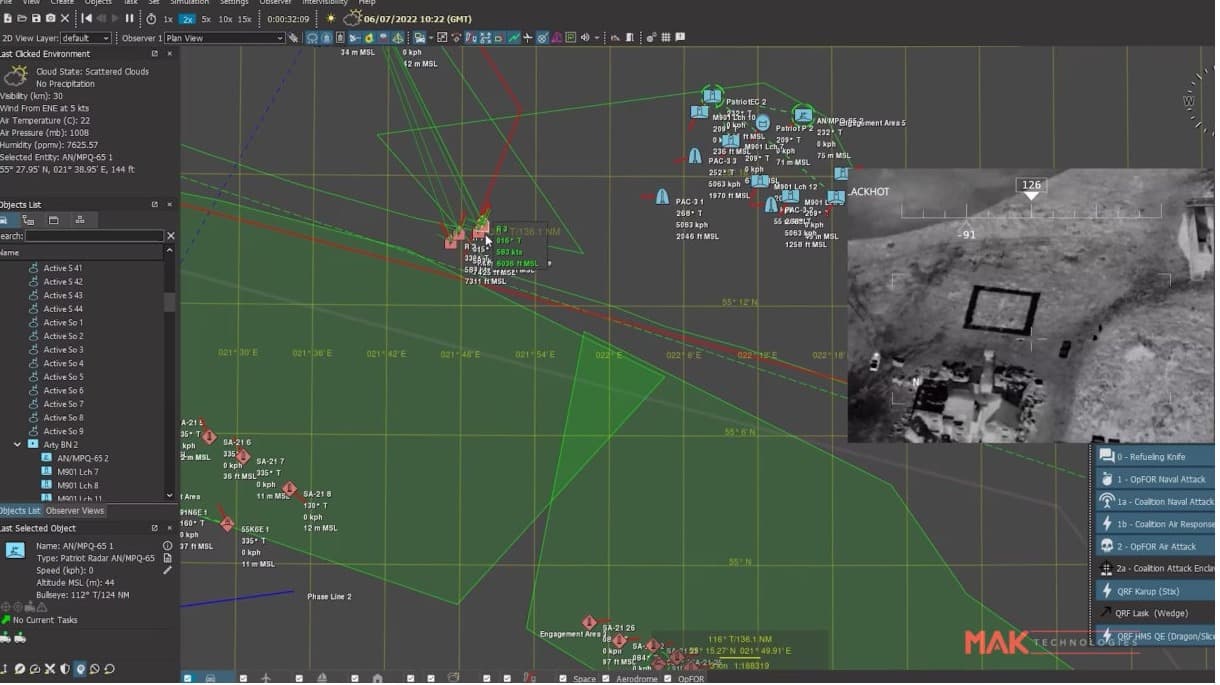Click the shield icon in bottom toolbar

65,669
